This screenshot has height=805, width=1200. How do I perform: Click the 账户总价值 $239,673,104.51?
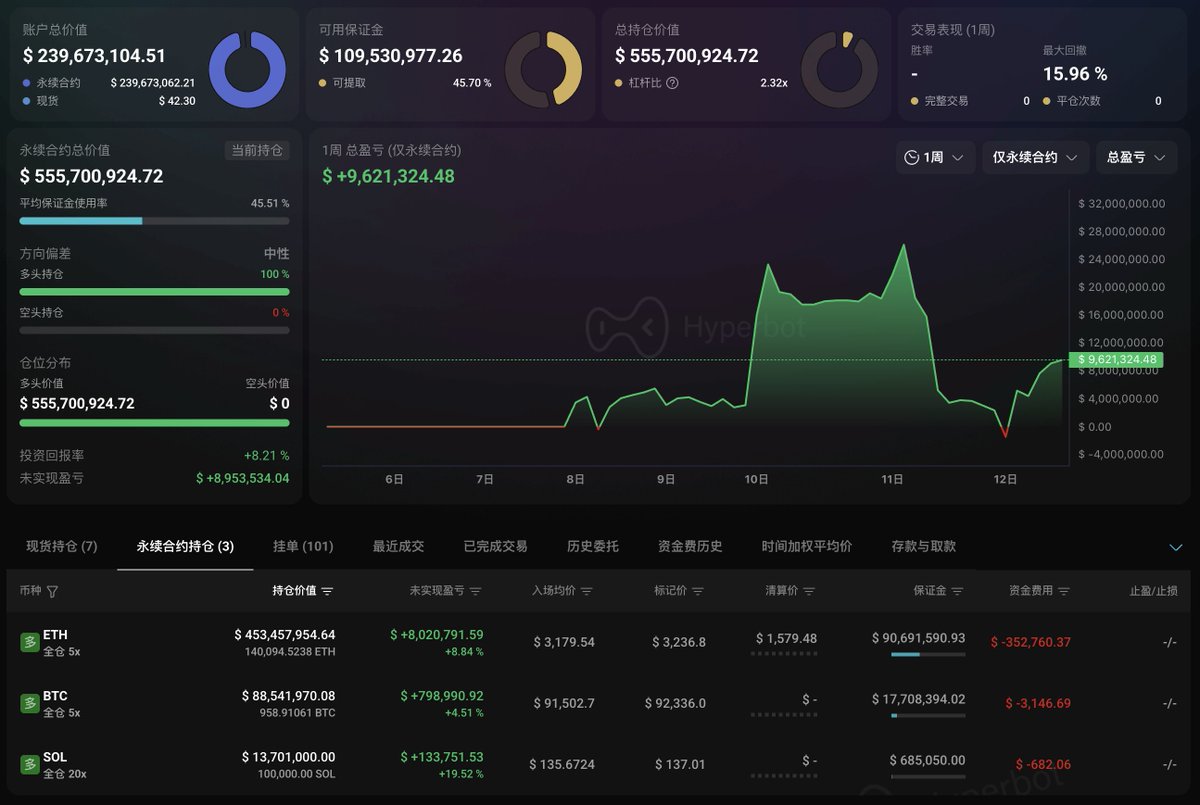point(94,56)
